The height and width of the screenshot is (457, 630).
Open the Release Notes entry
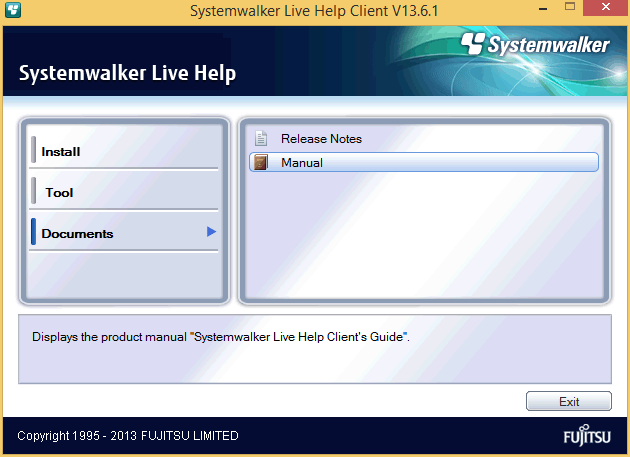pos(424,139)
